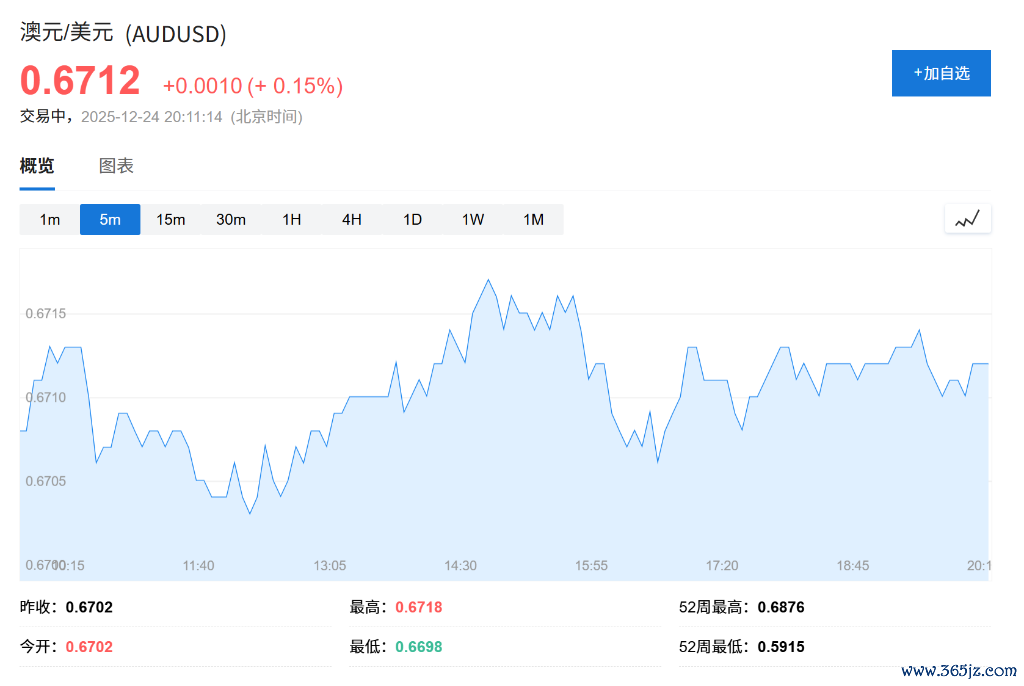
Task: Select the 1W chart period
Action: pos(473,220)
